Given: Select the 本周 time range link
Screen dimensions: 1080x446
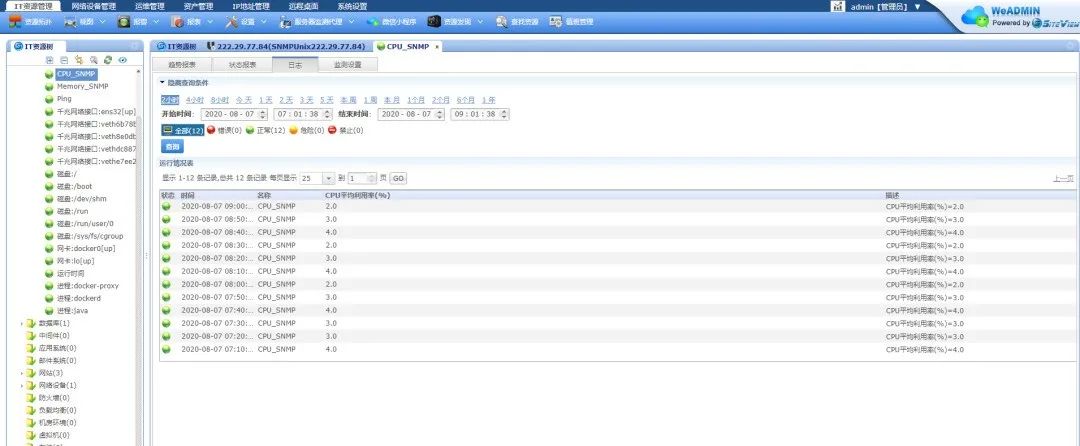Looking at the screenshot, I should pos(349,100).
